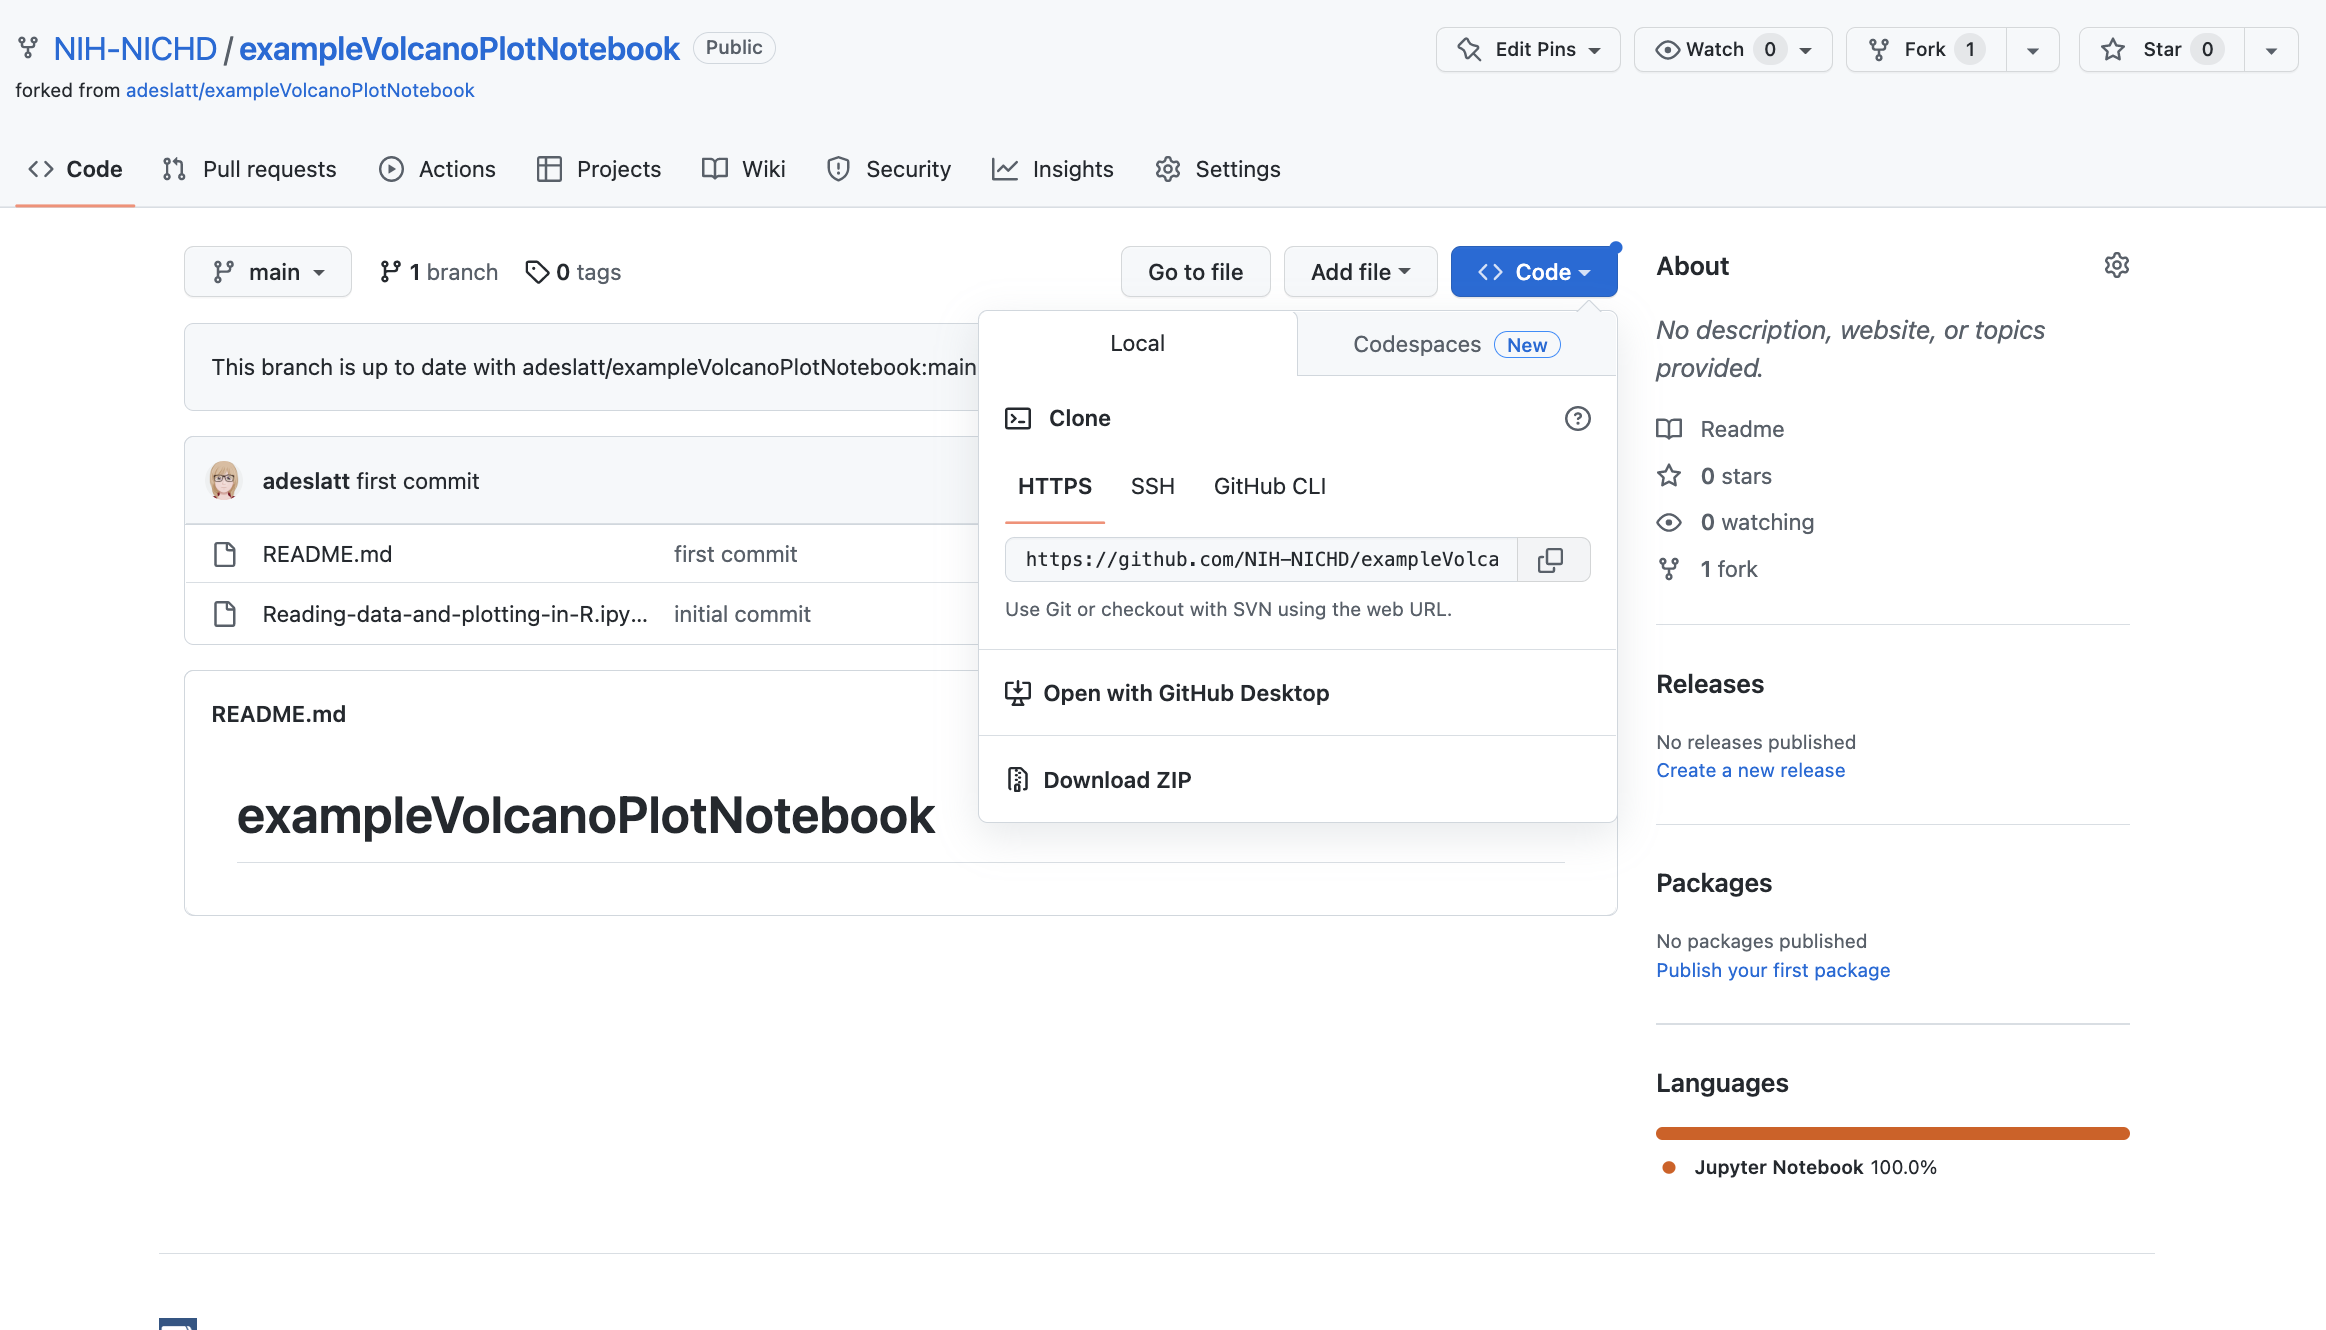Select the Code tab

[75, 169]
